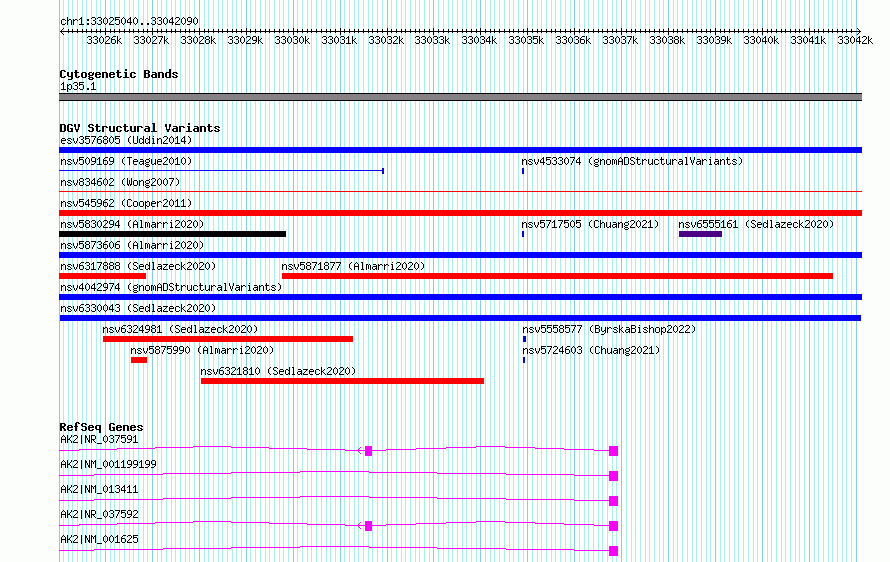The image size is (890, 562).
Task: Click the red nsv5871877 (Almarri2020) bar
Action: click(557, 276)
